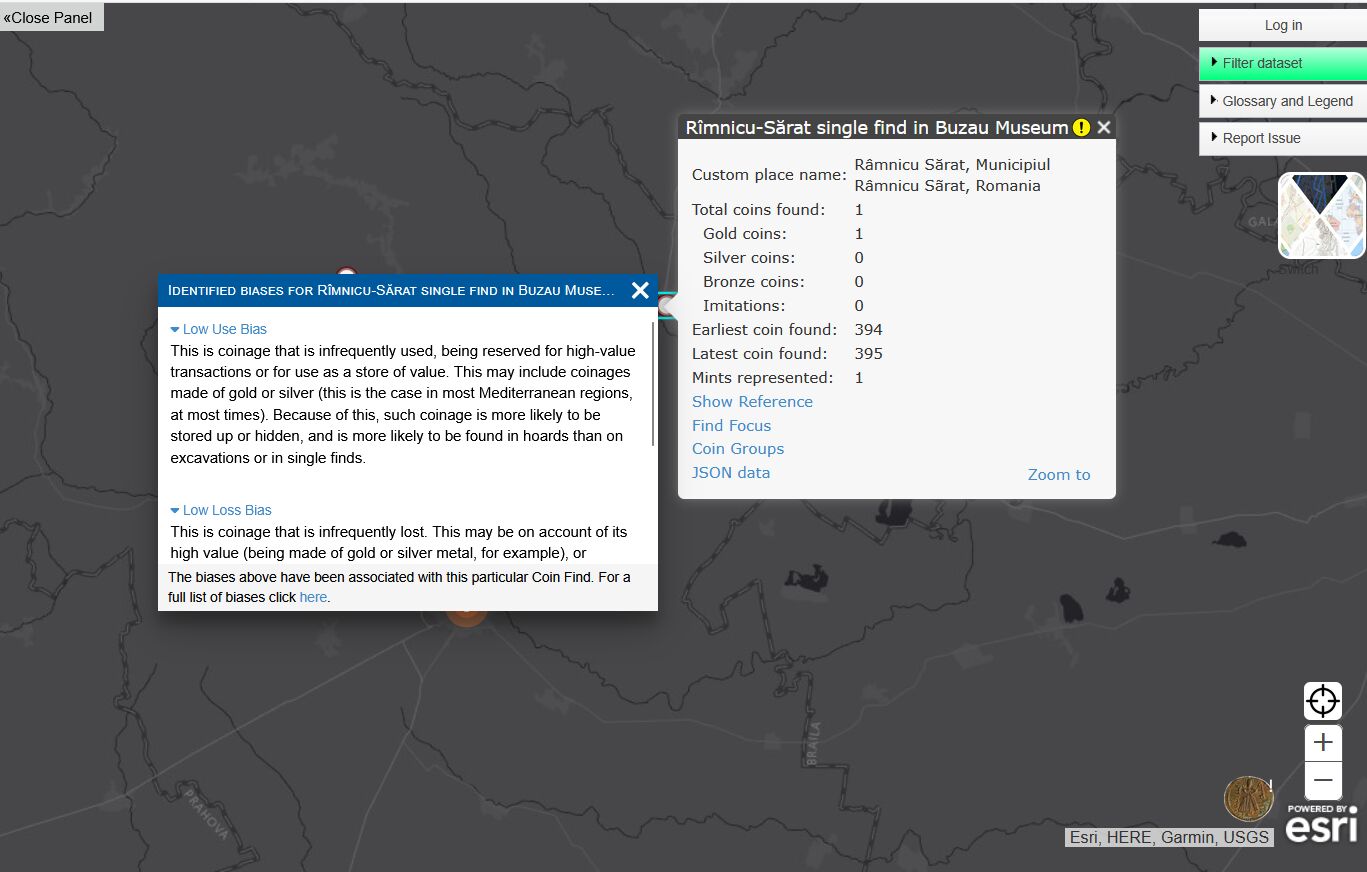Image resolution: width=1367 pixels, height=872 pixels.
Task: Click the Log in button
Action: [x=1283, y=25]
